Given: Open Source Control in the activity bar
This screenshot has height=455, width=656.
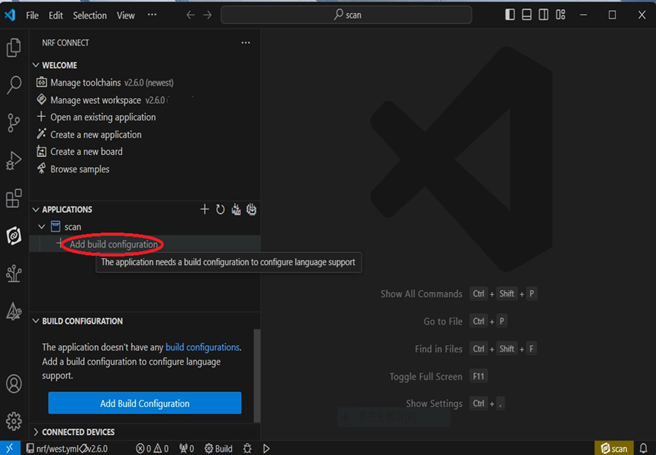Looking at the screenshot, I should (x=14, y=123).
